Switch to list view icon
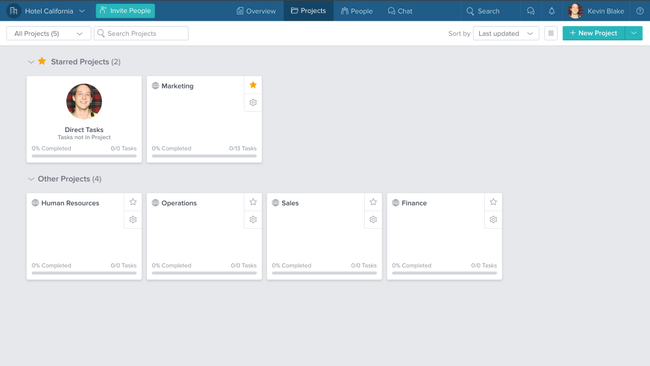Screen dimensions: 650x366 [x=551, y=34]
